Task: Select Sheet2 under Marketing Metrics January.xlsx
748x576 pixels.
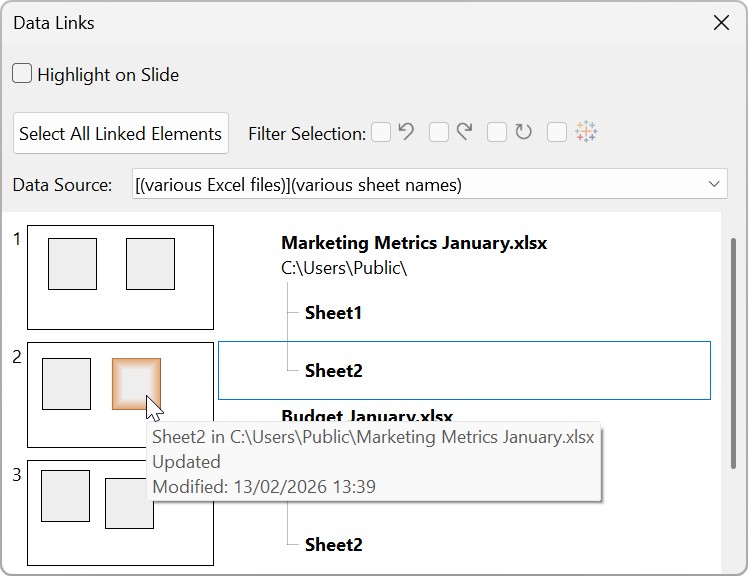Action: [x=333, y=371]
